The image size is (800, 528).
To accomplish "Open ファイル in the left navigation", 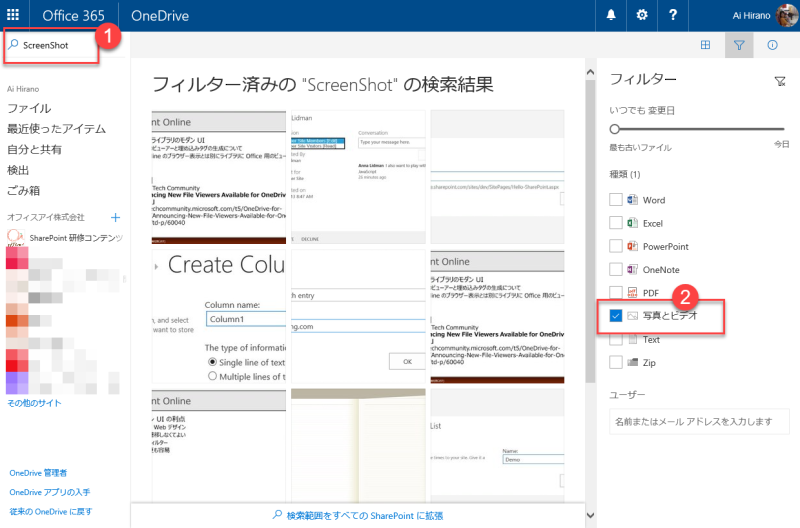I will coord(29,108).
